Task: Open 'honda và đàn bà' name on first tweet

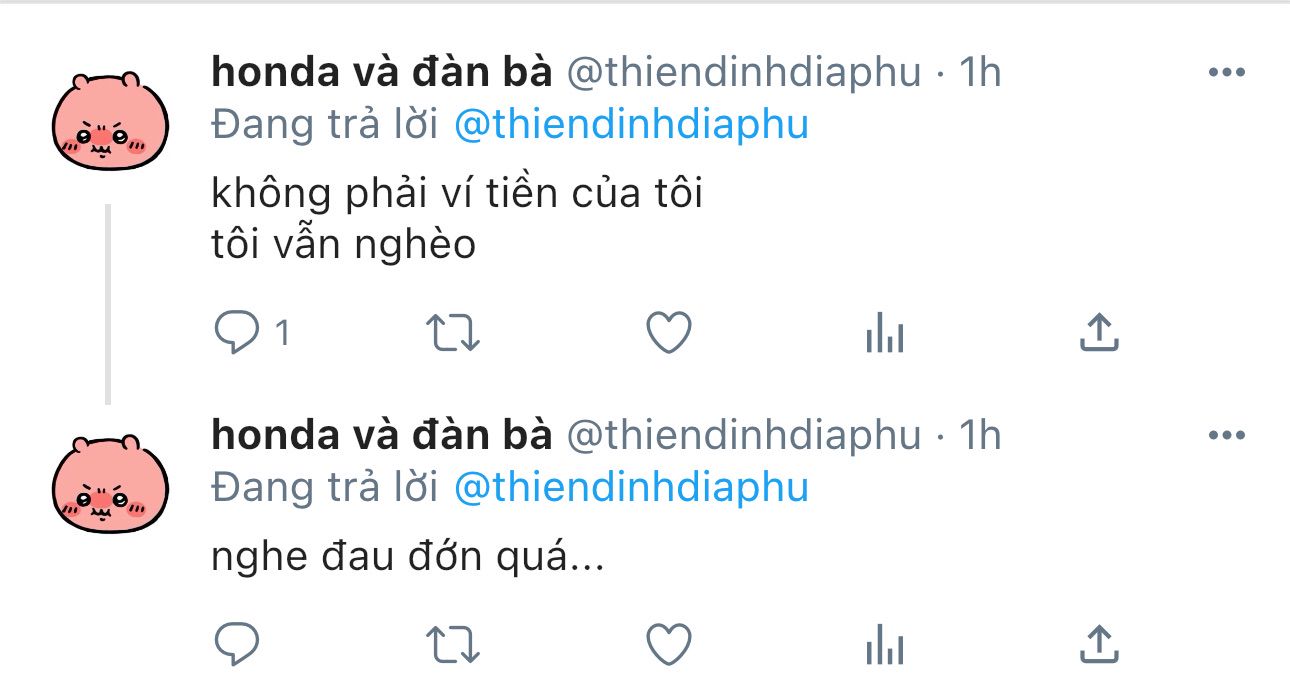Action: [382, 73]
